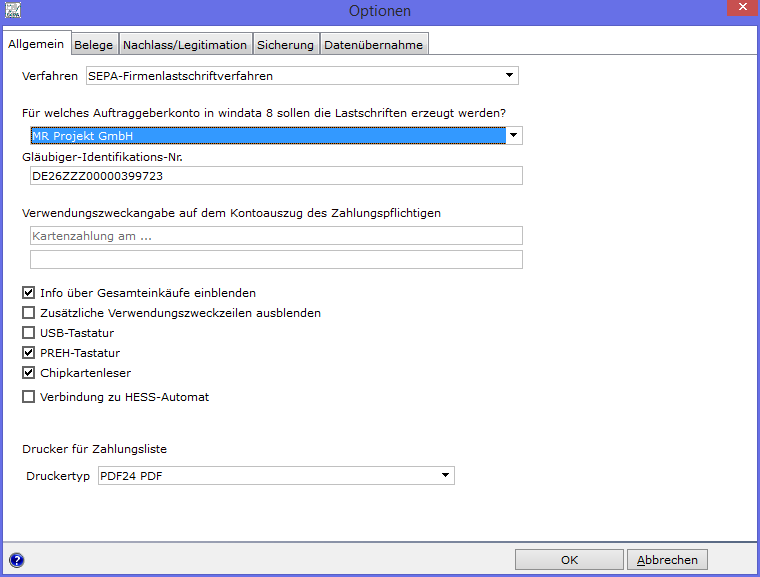This screenshot has width=760, height=577.
Task: Click the empty second Verwendungszweck field
Action: pyautogui.click(x=276, y=259)
